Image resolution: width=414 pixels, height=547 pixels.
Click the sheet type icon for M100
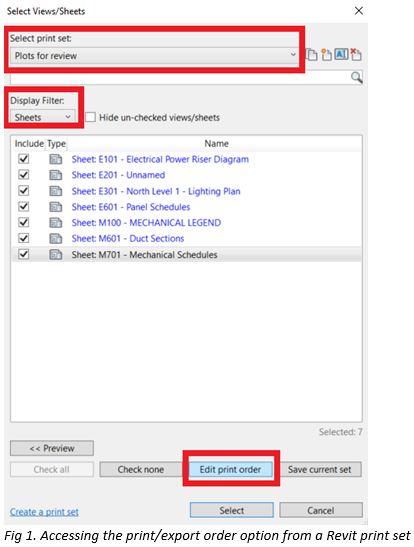tap(55, 223)
